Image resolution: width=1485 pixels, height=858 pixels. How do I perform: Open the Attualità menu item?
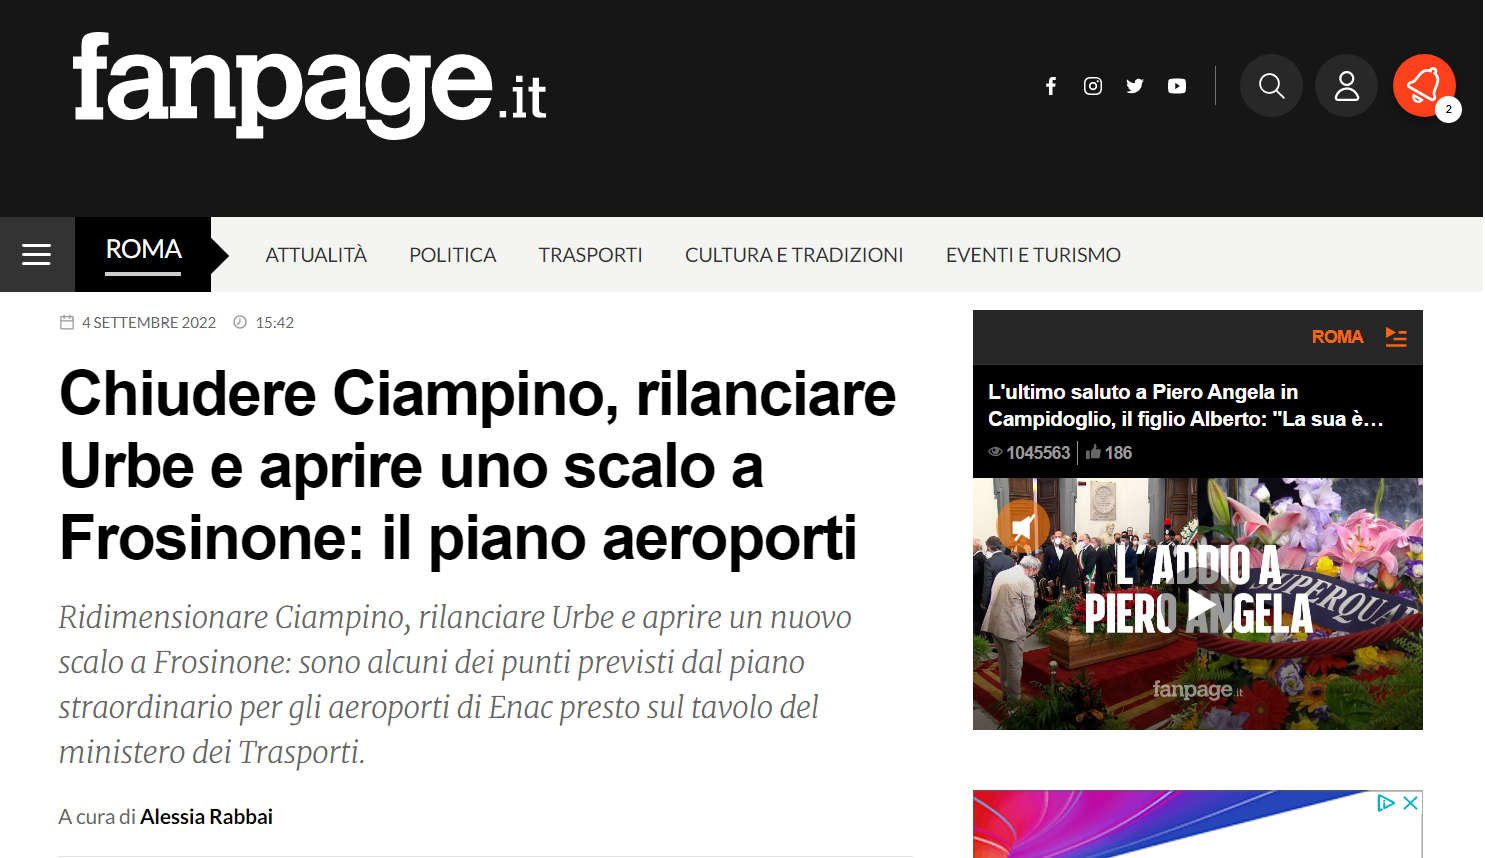click(x=316, y=255)
